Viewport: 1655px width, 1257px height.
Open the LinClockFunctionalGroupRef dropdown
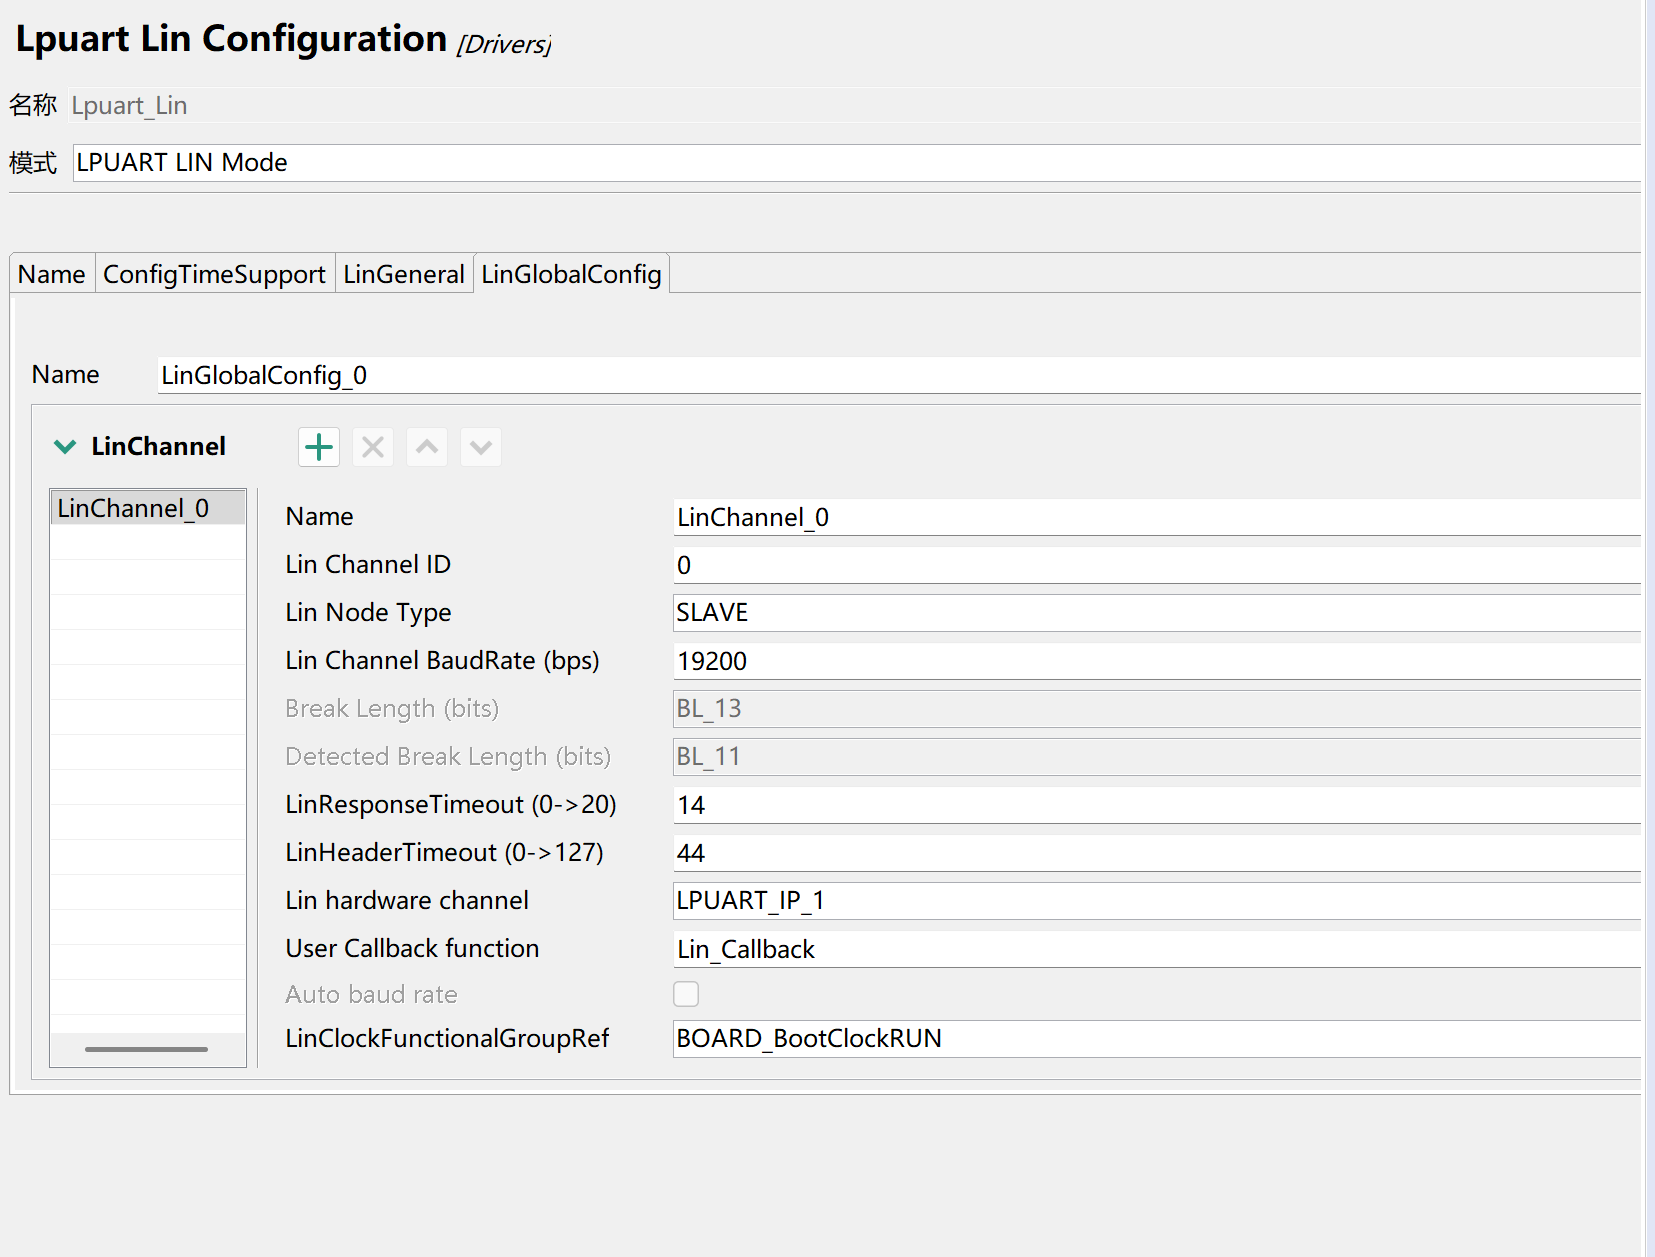(x=1157, y=1039)
